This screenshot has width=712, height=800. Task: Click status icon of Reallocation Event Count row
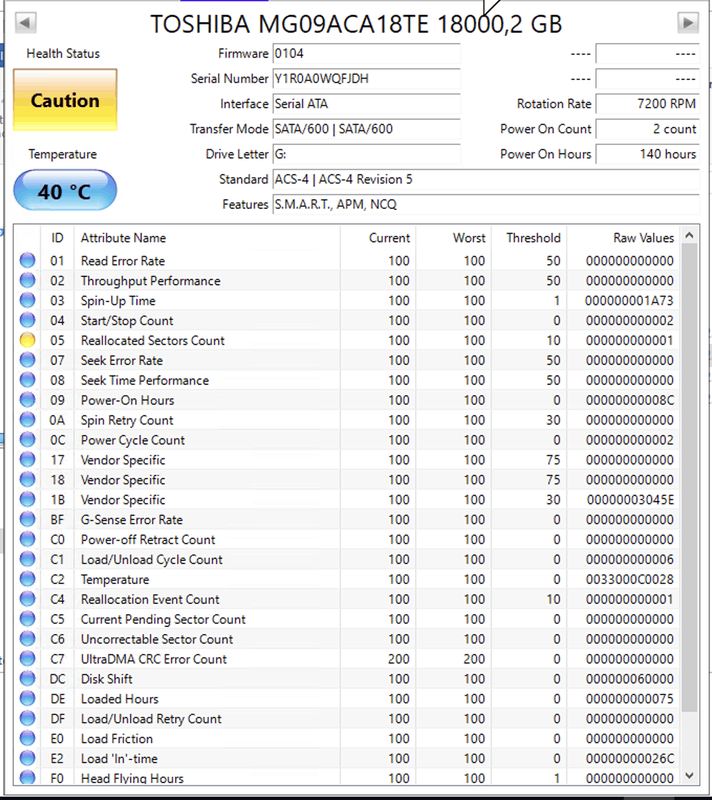click(28, 599)
